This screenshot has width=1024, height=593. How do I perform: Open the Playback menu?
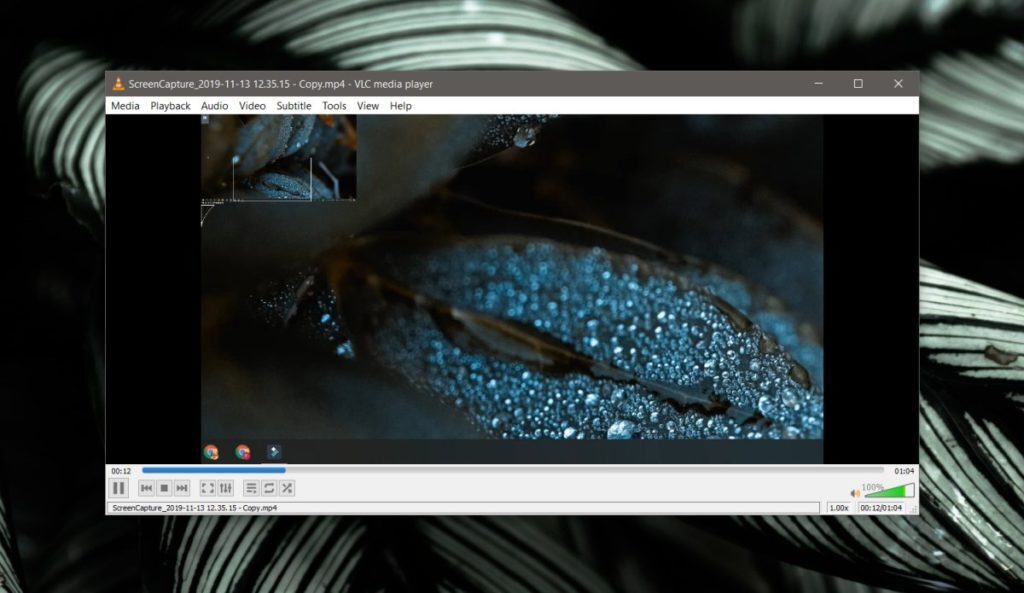[170, 106]
